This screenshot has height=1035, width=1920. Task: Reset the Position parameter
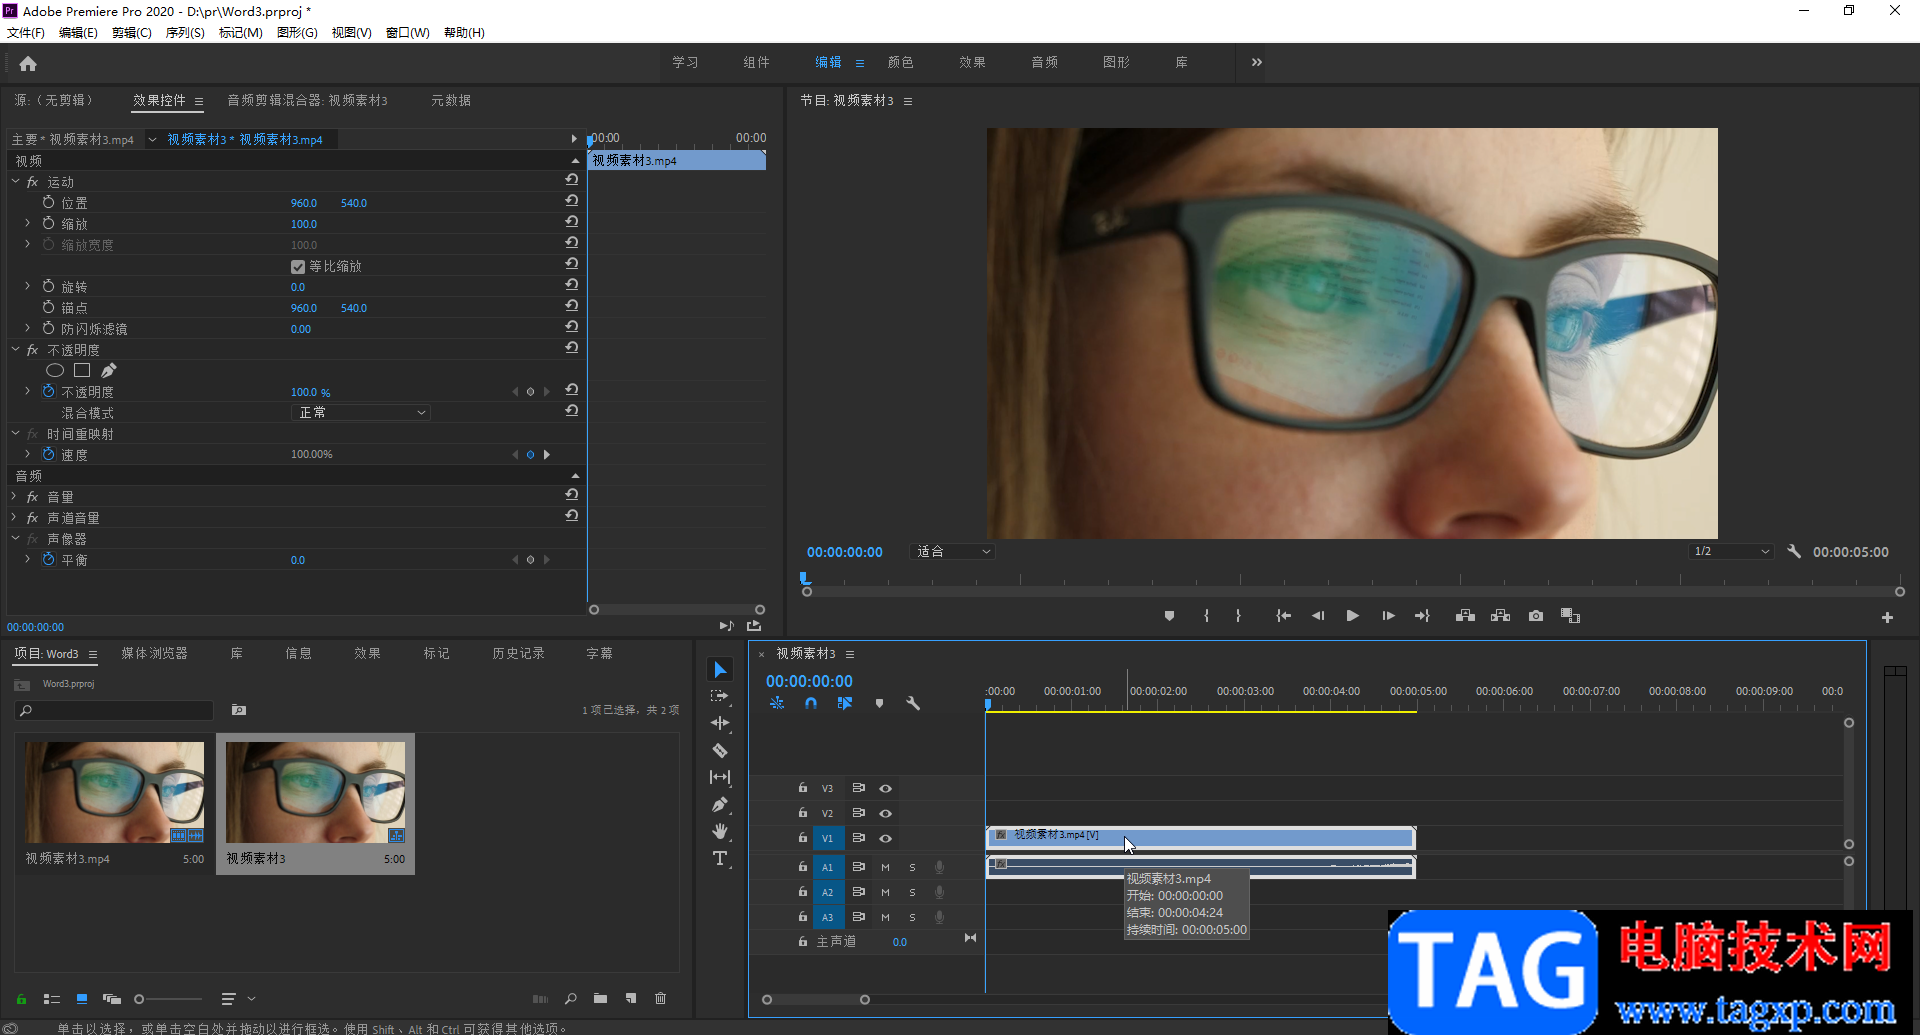[571, 200]
